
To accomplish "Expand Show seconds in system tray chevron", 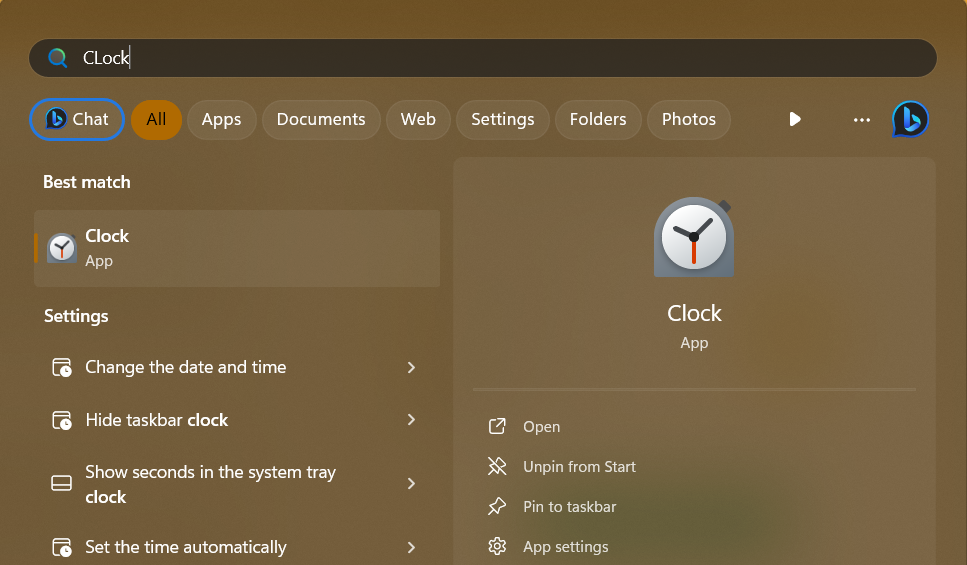I will pos(411,484).
